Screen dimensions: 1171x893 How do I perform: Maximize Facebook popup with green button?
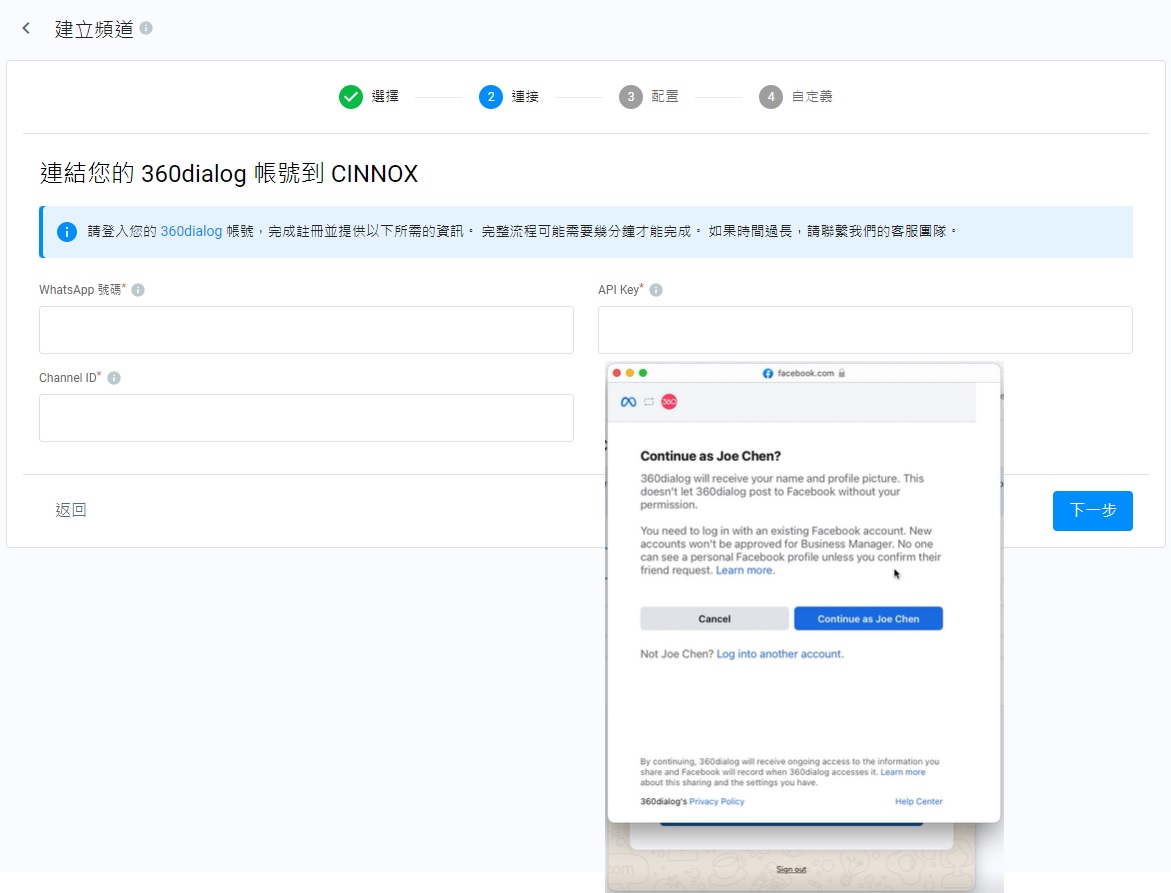click(643, 373)
